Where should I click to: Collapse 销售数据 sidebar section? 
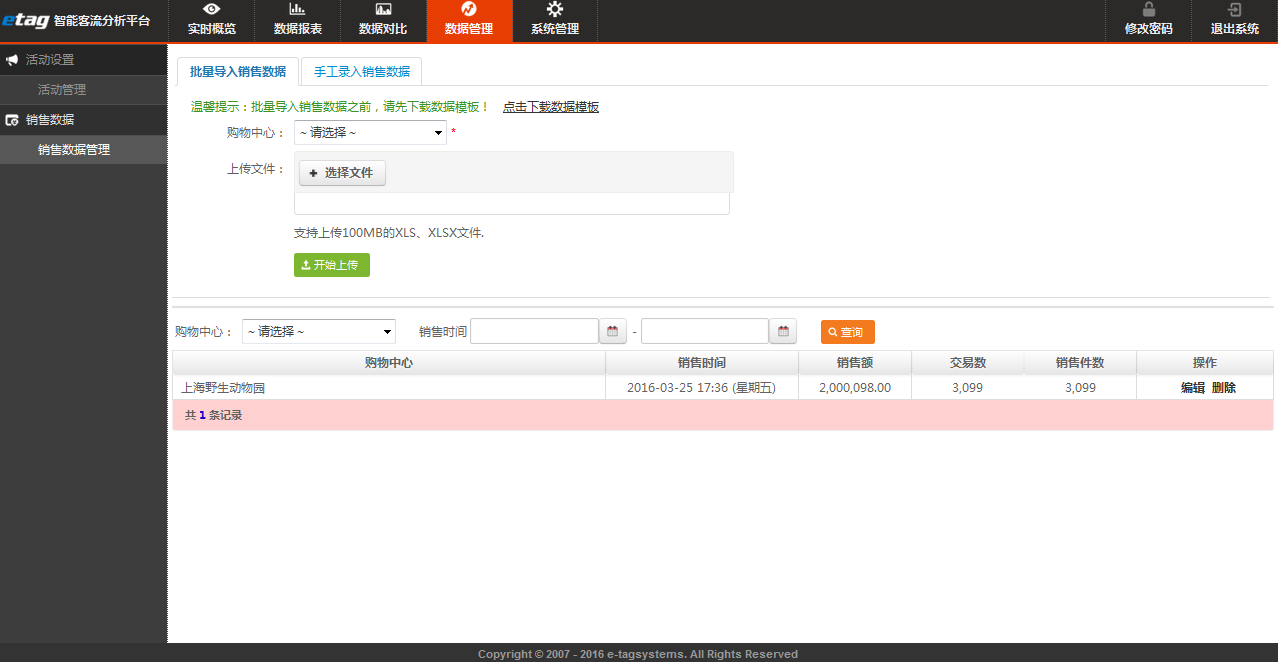pos(84,120)
